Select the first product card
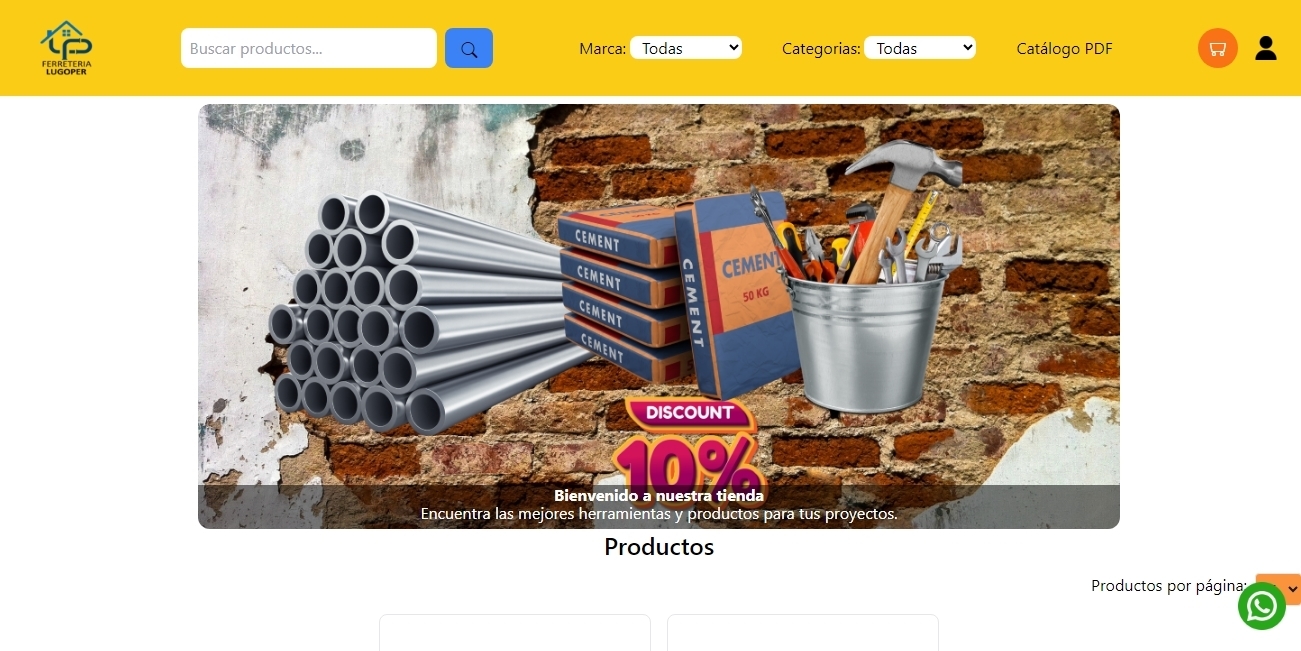The width and height of the screenshot is (1301, 651). [515, 633]
